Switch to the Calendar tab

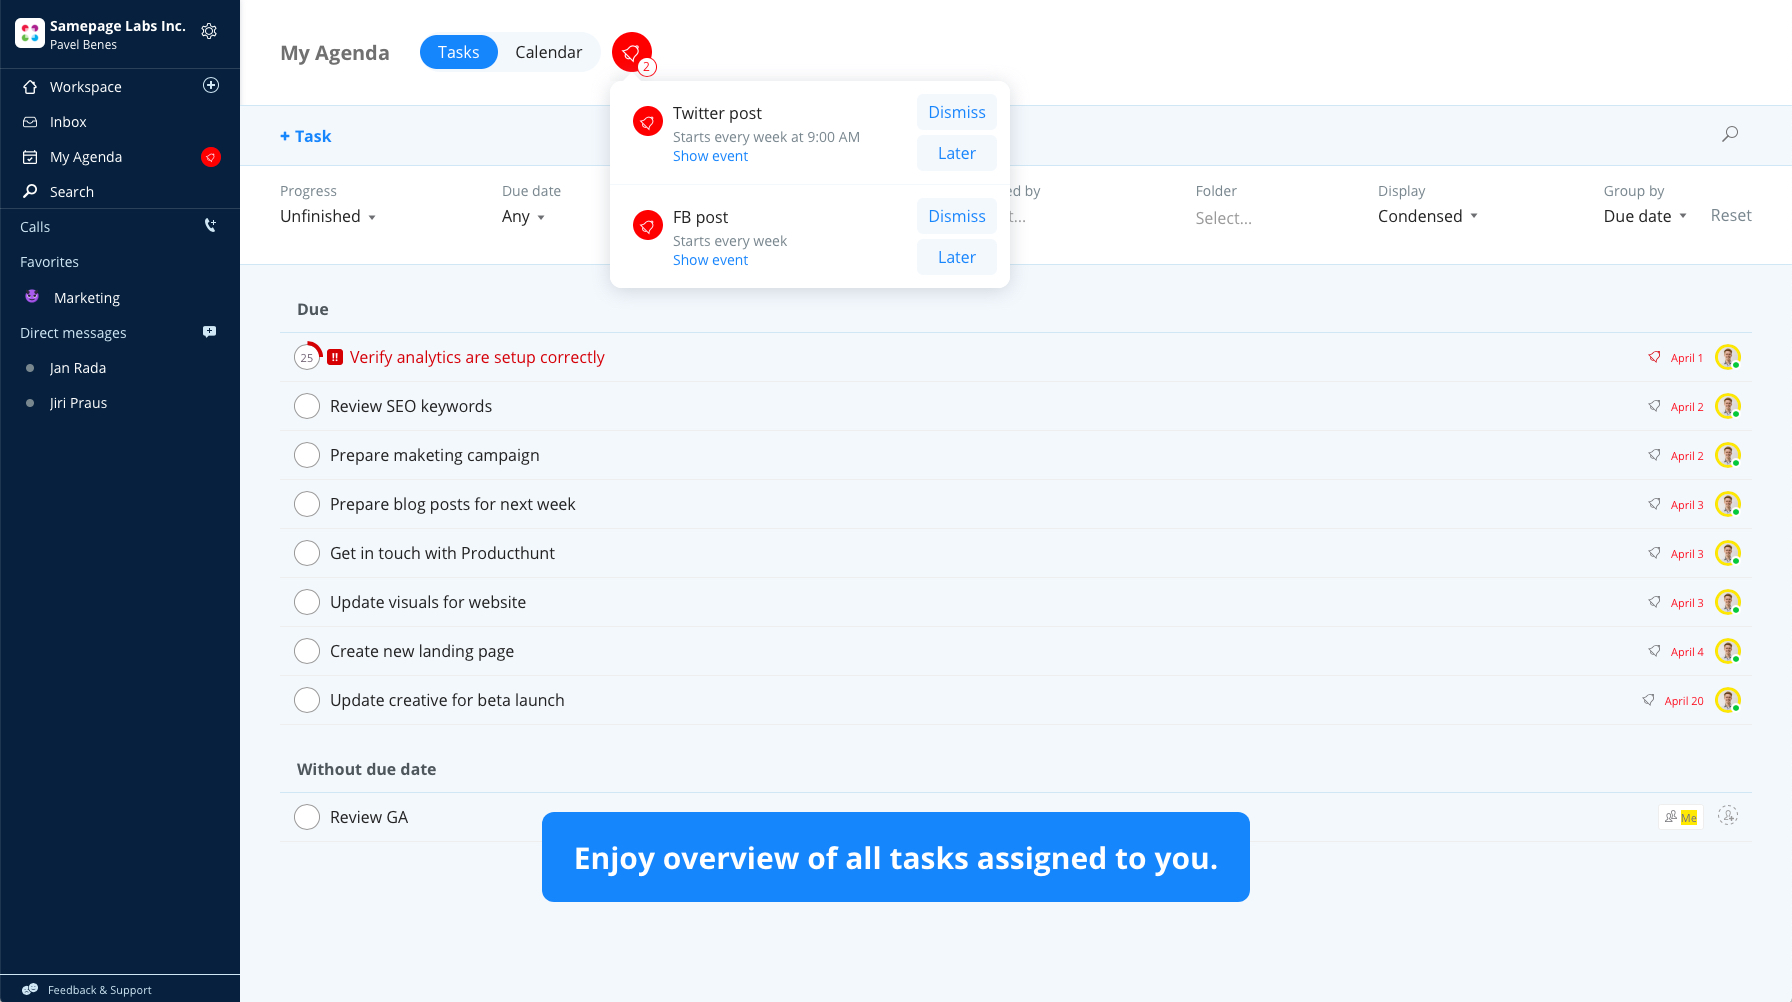(548, 52)
